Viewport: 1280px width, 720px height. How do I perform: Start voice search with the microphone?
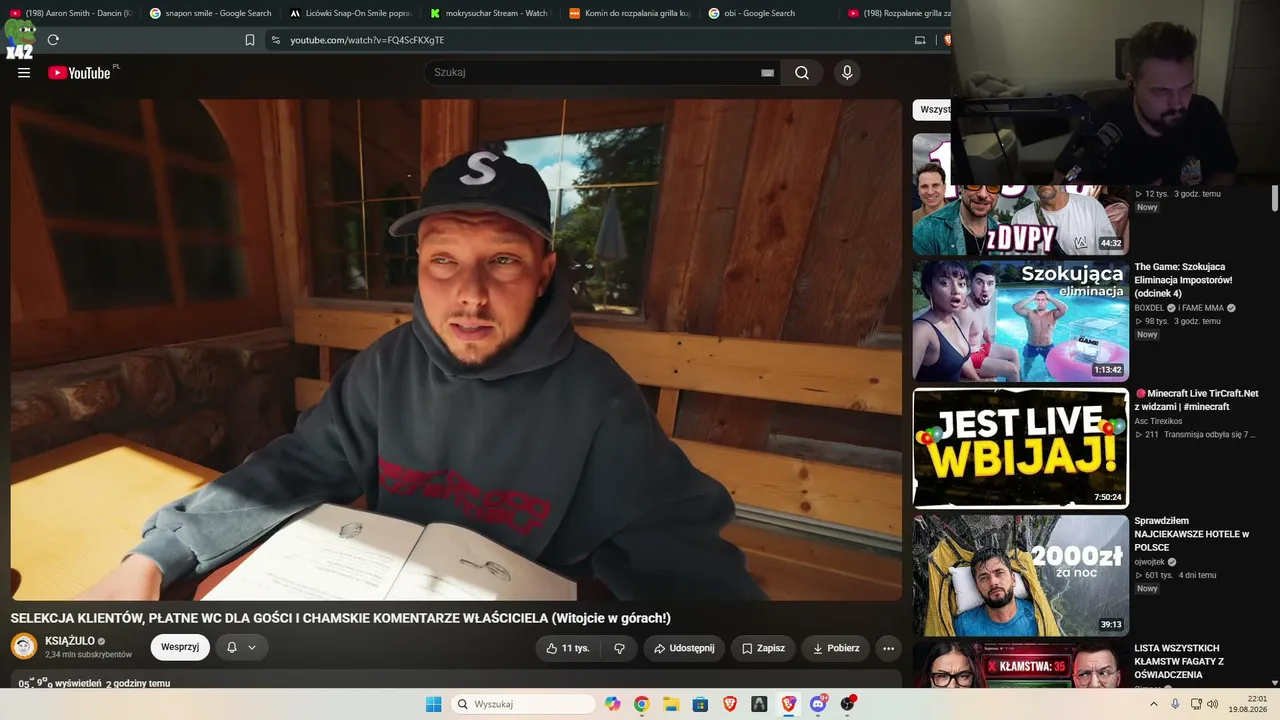click(x=847, y=72)
